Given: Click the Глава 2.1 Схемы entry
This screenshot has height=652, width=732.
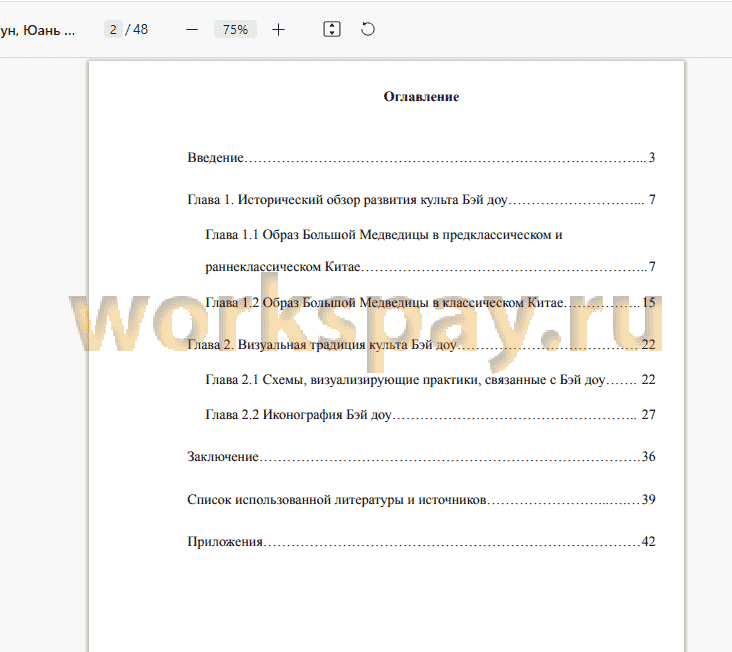Looking at the screenshot, I should pos(430,380).
